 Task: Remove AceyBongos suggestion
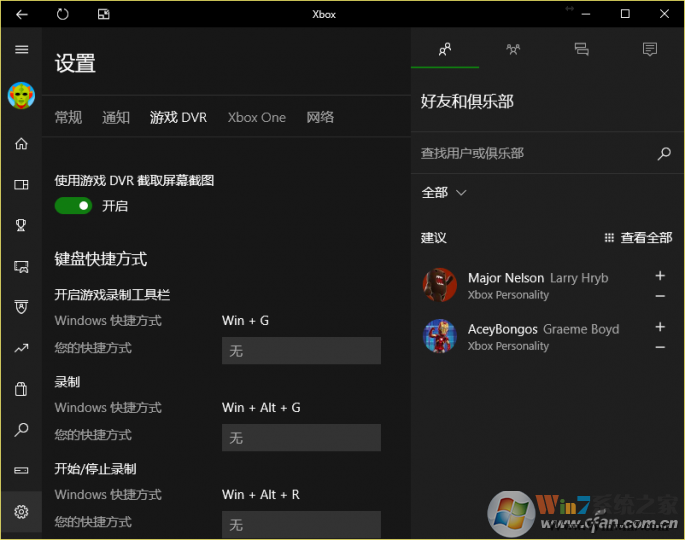(660, 347)
